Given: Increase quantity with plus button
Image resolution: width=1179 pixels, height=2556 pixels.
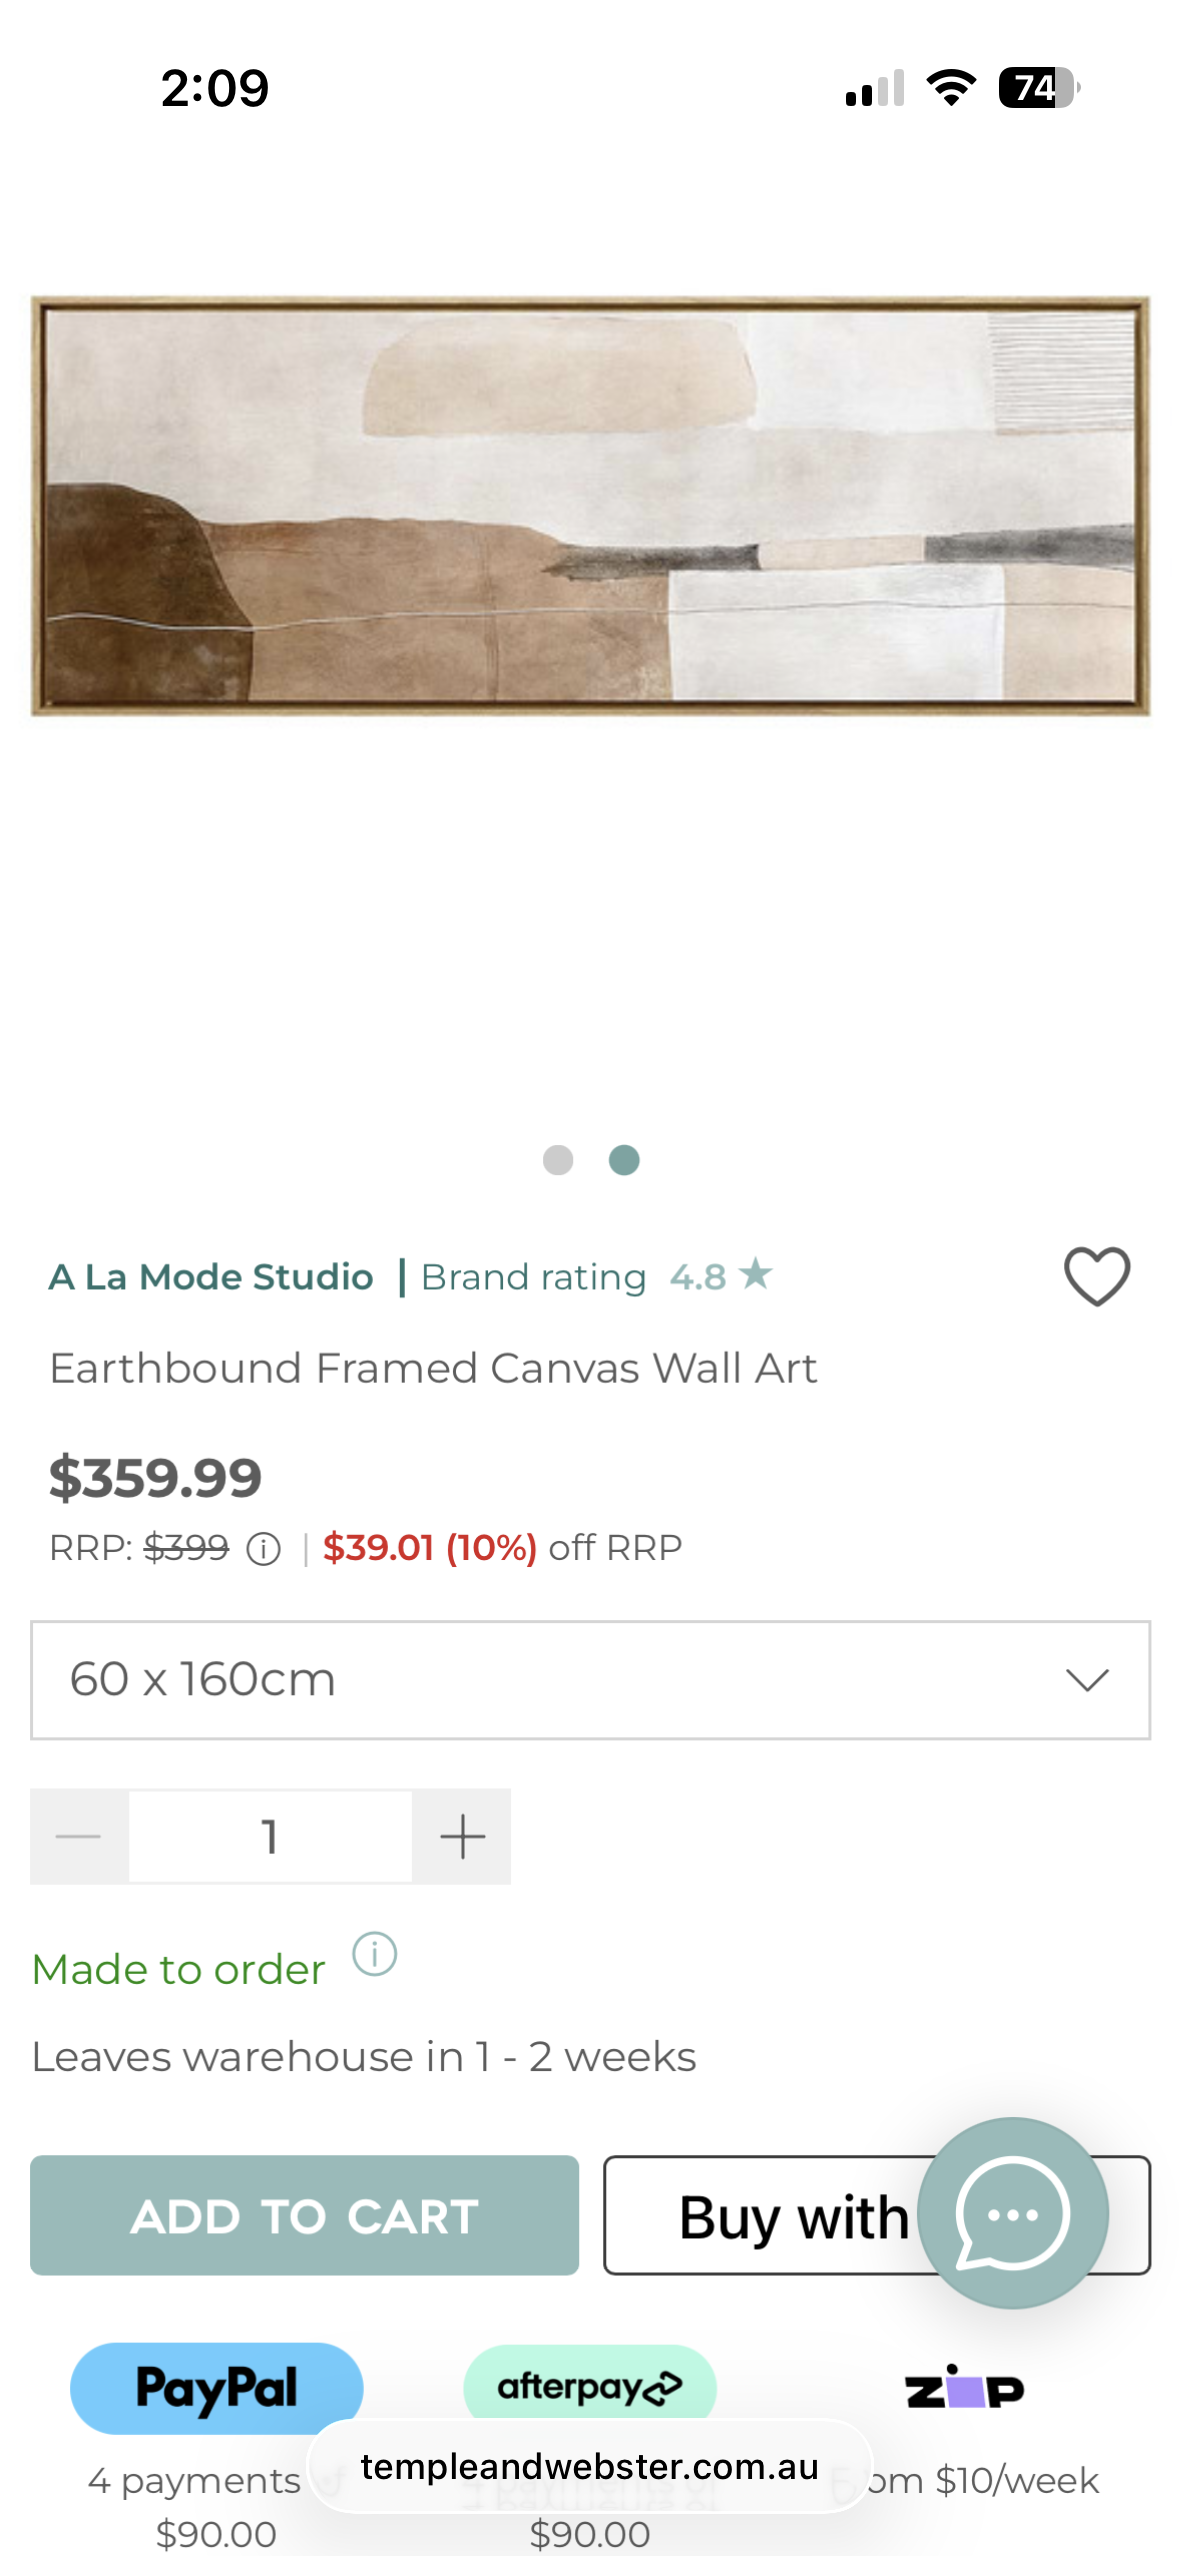Looking at the screenshot, I should [x=462, y=1837].
